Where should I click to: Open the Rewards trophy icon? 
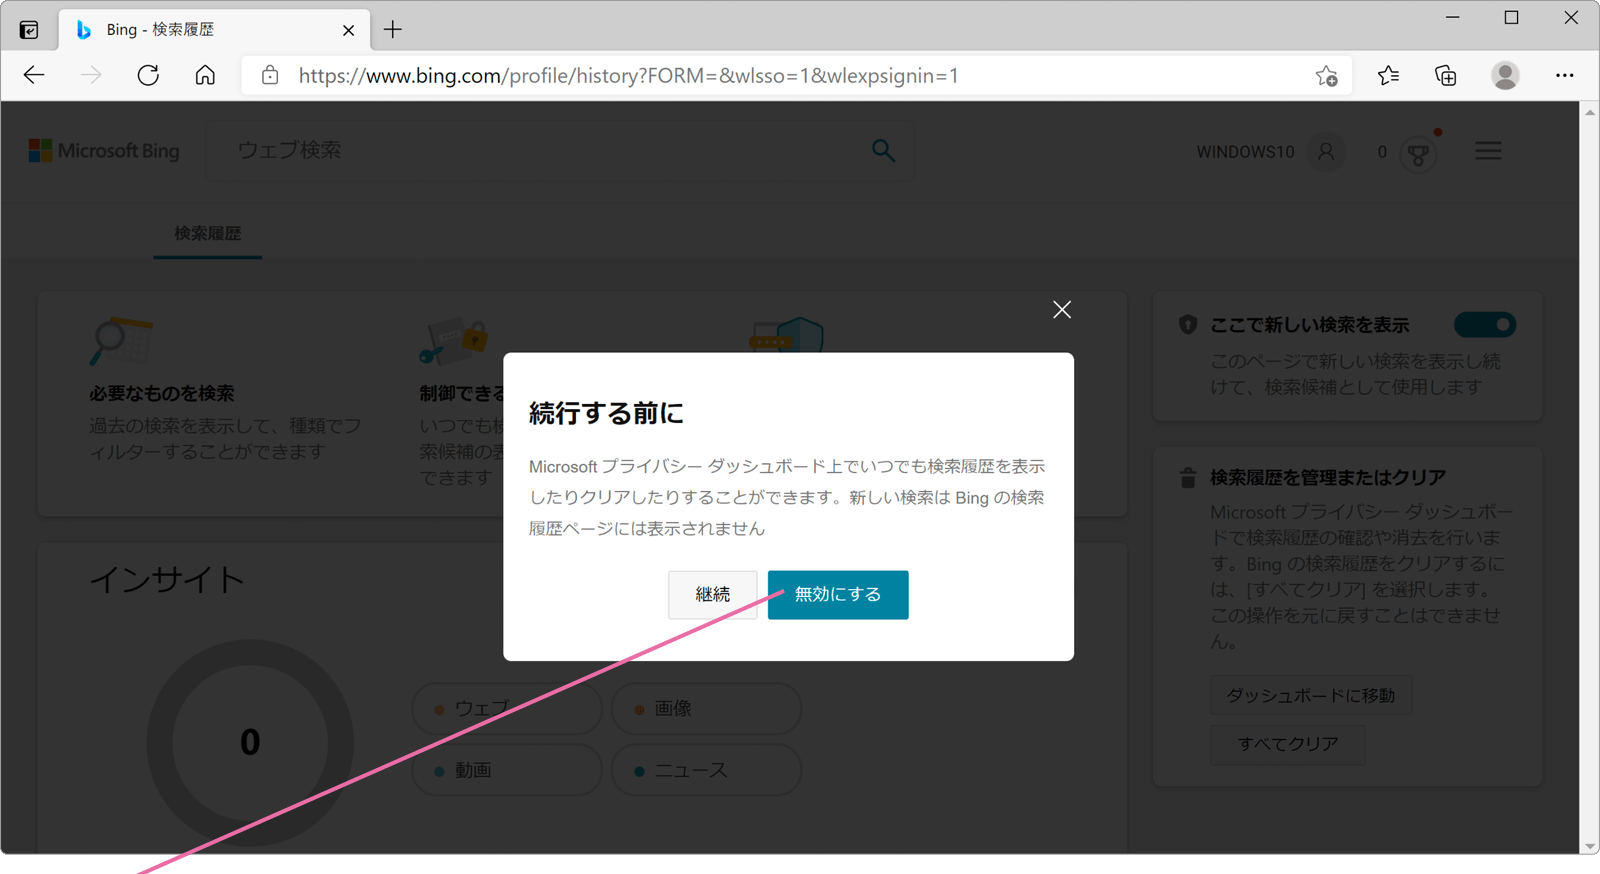pyautogui.click(x=1418, y=154)
